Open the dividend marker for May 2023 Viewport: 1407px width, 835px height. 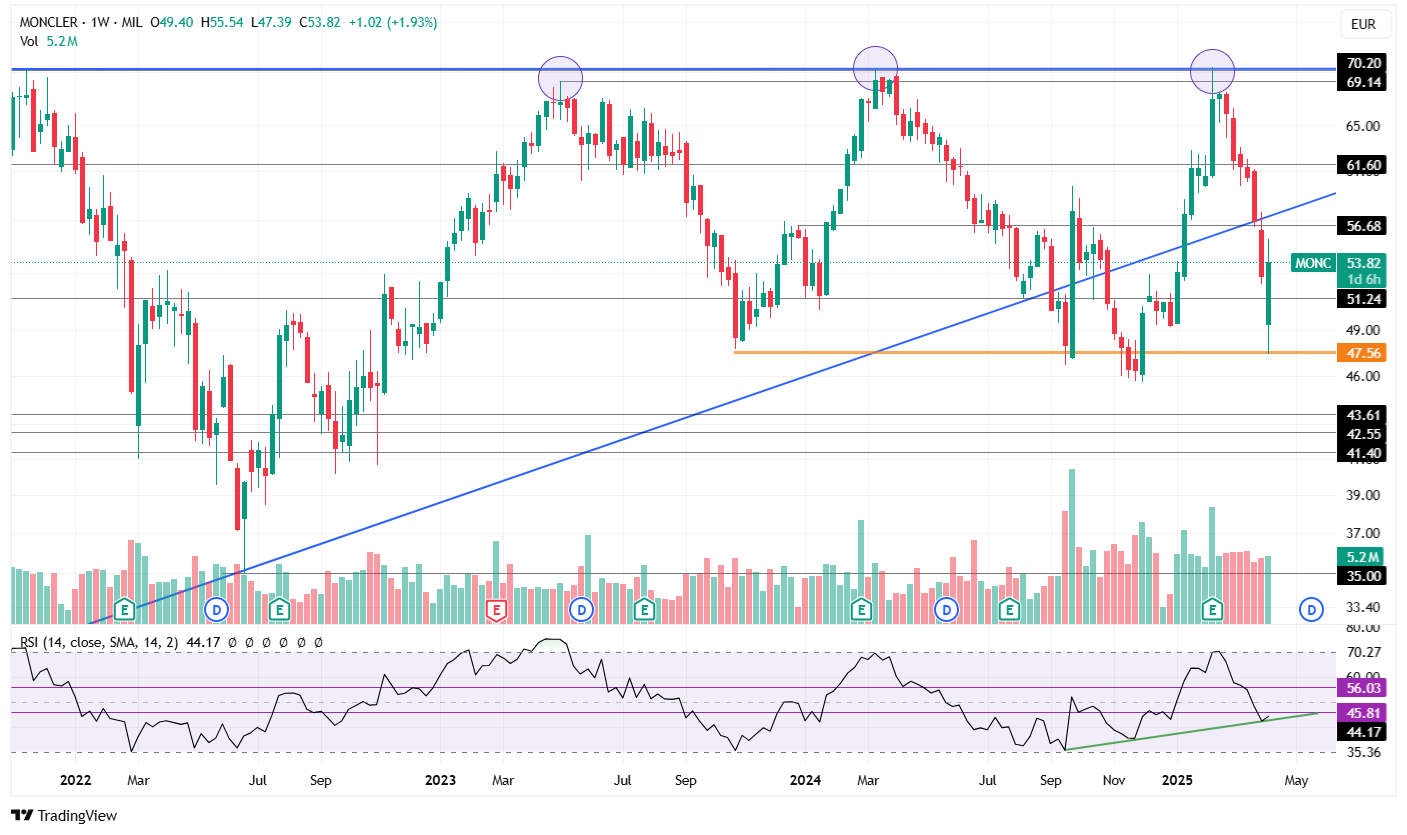(x=581, y=608)
